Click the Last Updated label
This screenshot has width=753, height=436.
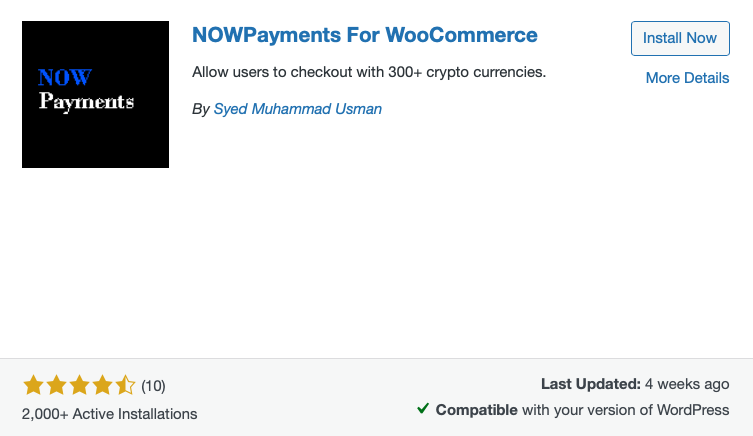coord(590,383)
